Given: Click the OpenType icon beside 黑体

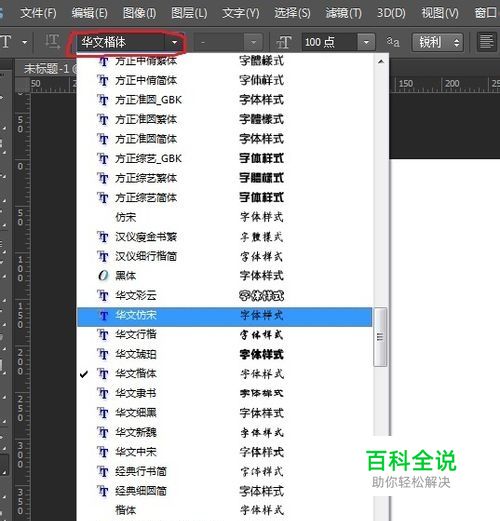Looking at the screenshot, I should [103, 276].
